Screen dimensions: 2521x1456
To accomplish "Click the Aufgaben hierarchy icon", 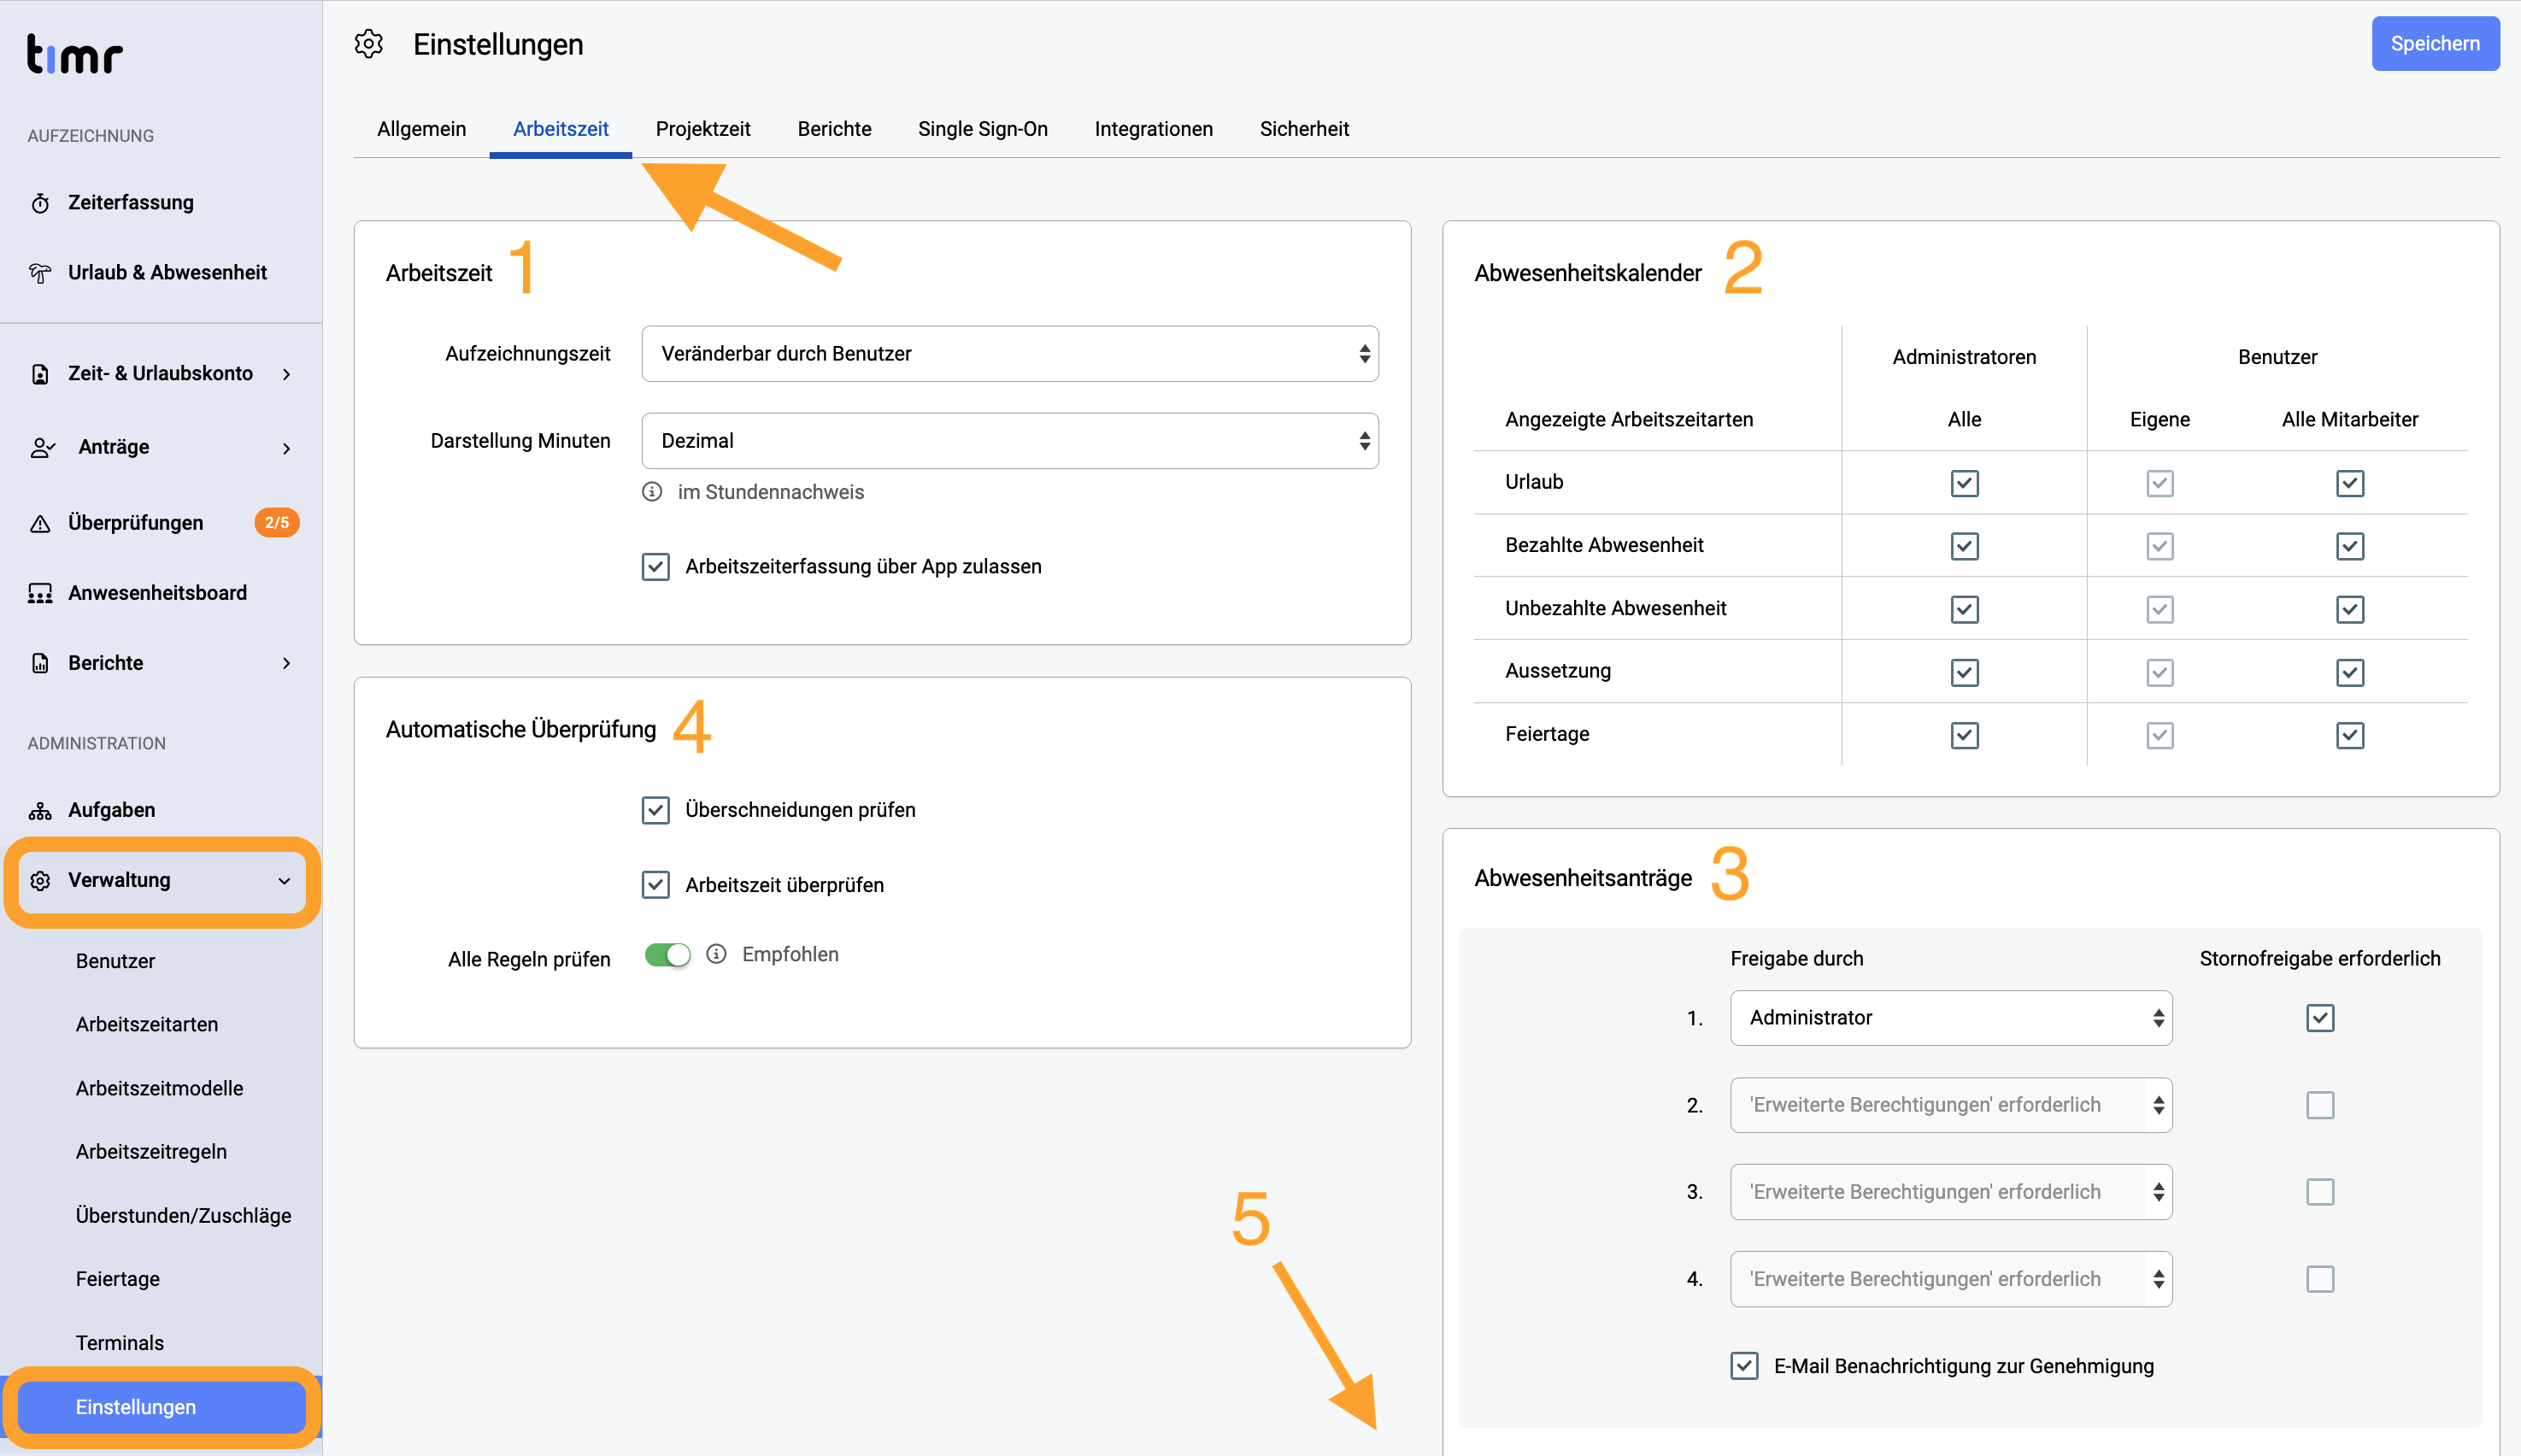I will click(40, 810).
